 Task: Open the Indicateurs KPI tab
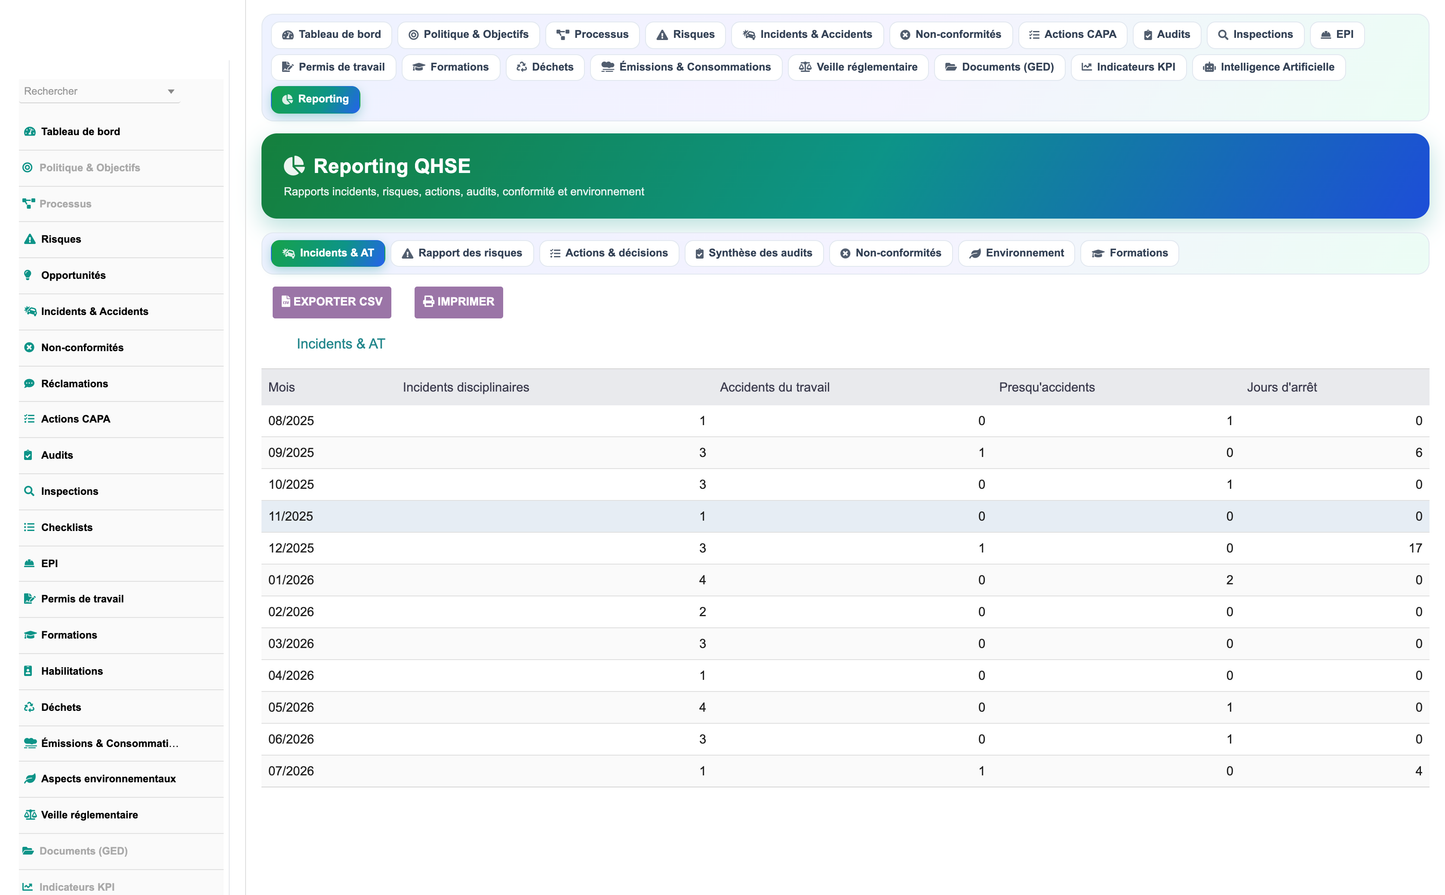click(1128, 67)
